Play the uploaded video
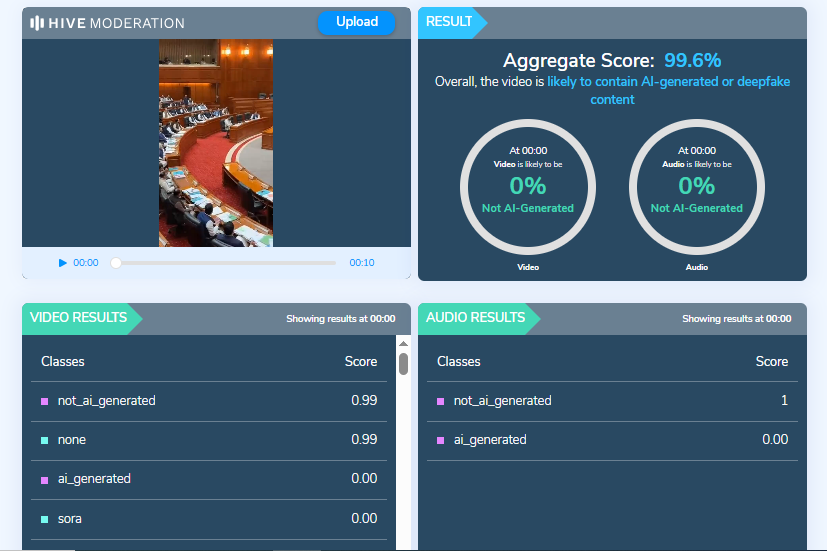Viewport: 827px width, 551px height. pos(63,263)
